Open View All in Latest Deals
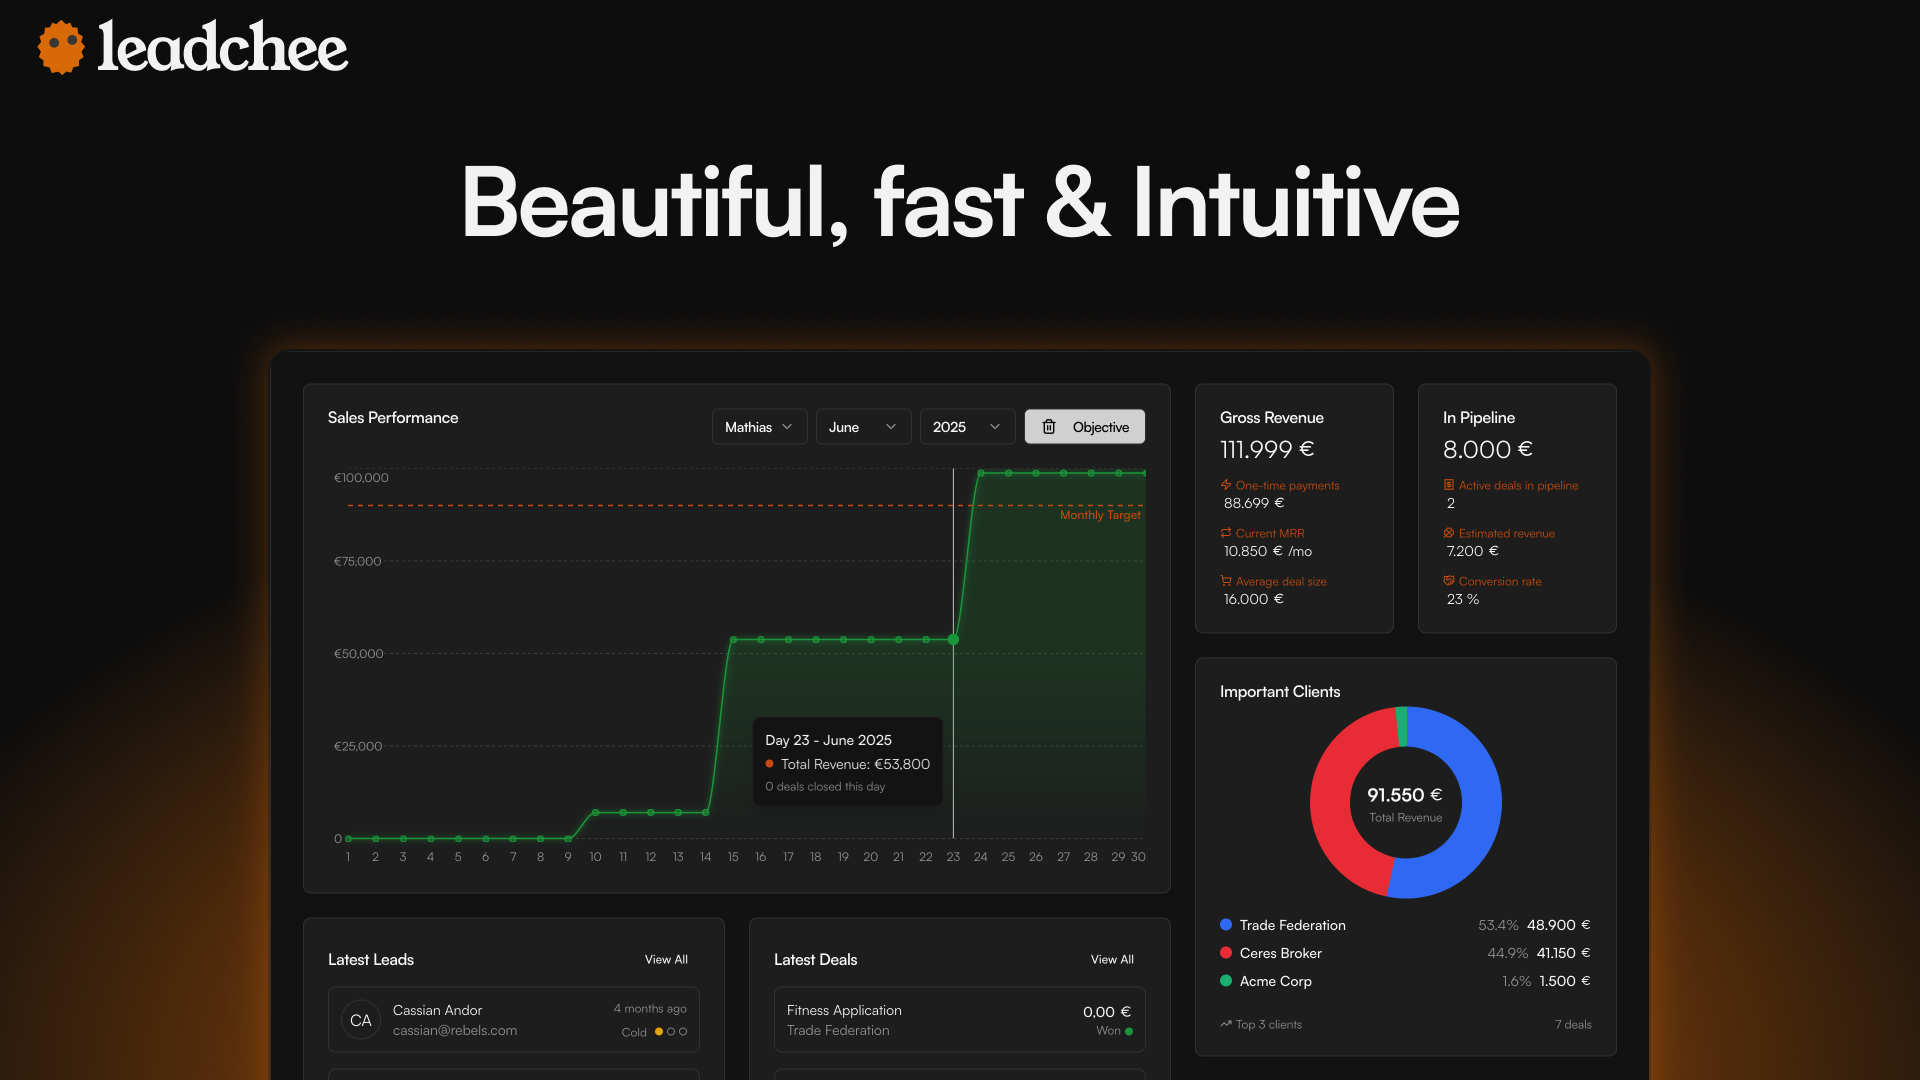This screenshot has height=1080, width=1920. pyautogui.click(x=1112, y=959)
